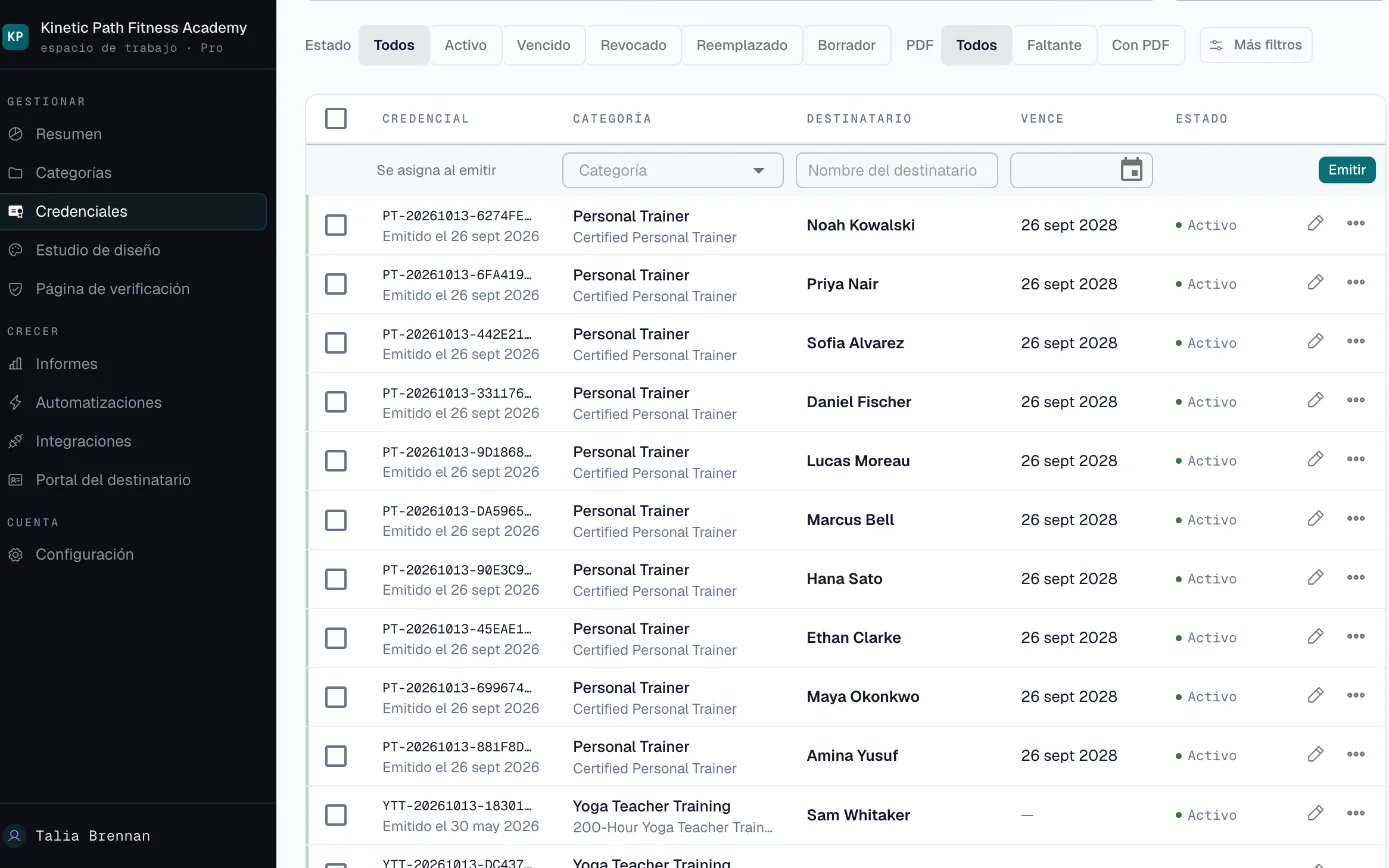Click the edit pencil for Hana Sato
Image resolution: width=1389 pixels, height=868 pixels.
pos(1315,577)
